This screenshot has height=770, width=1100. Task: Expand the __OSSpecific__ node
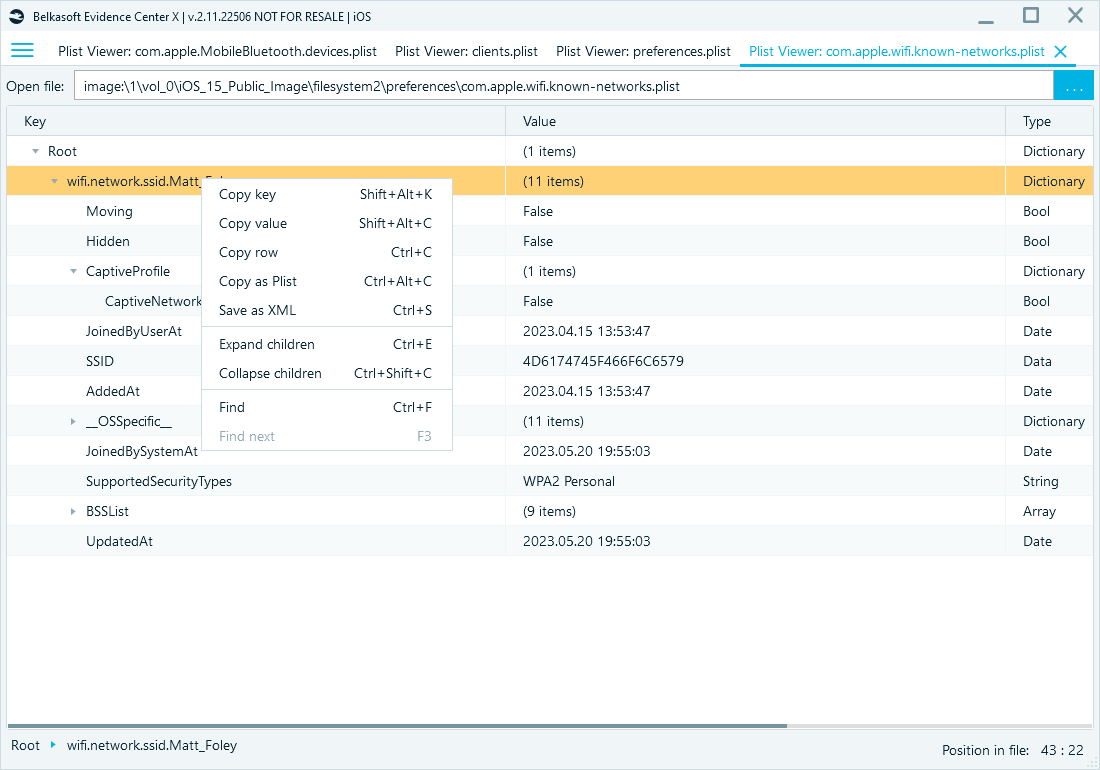pyautogui.click(x=73, y=421)
